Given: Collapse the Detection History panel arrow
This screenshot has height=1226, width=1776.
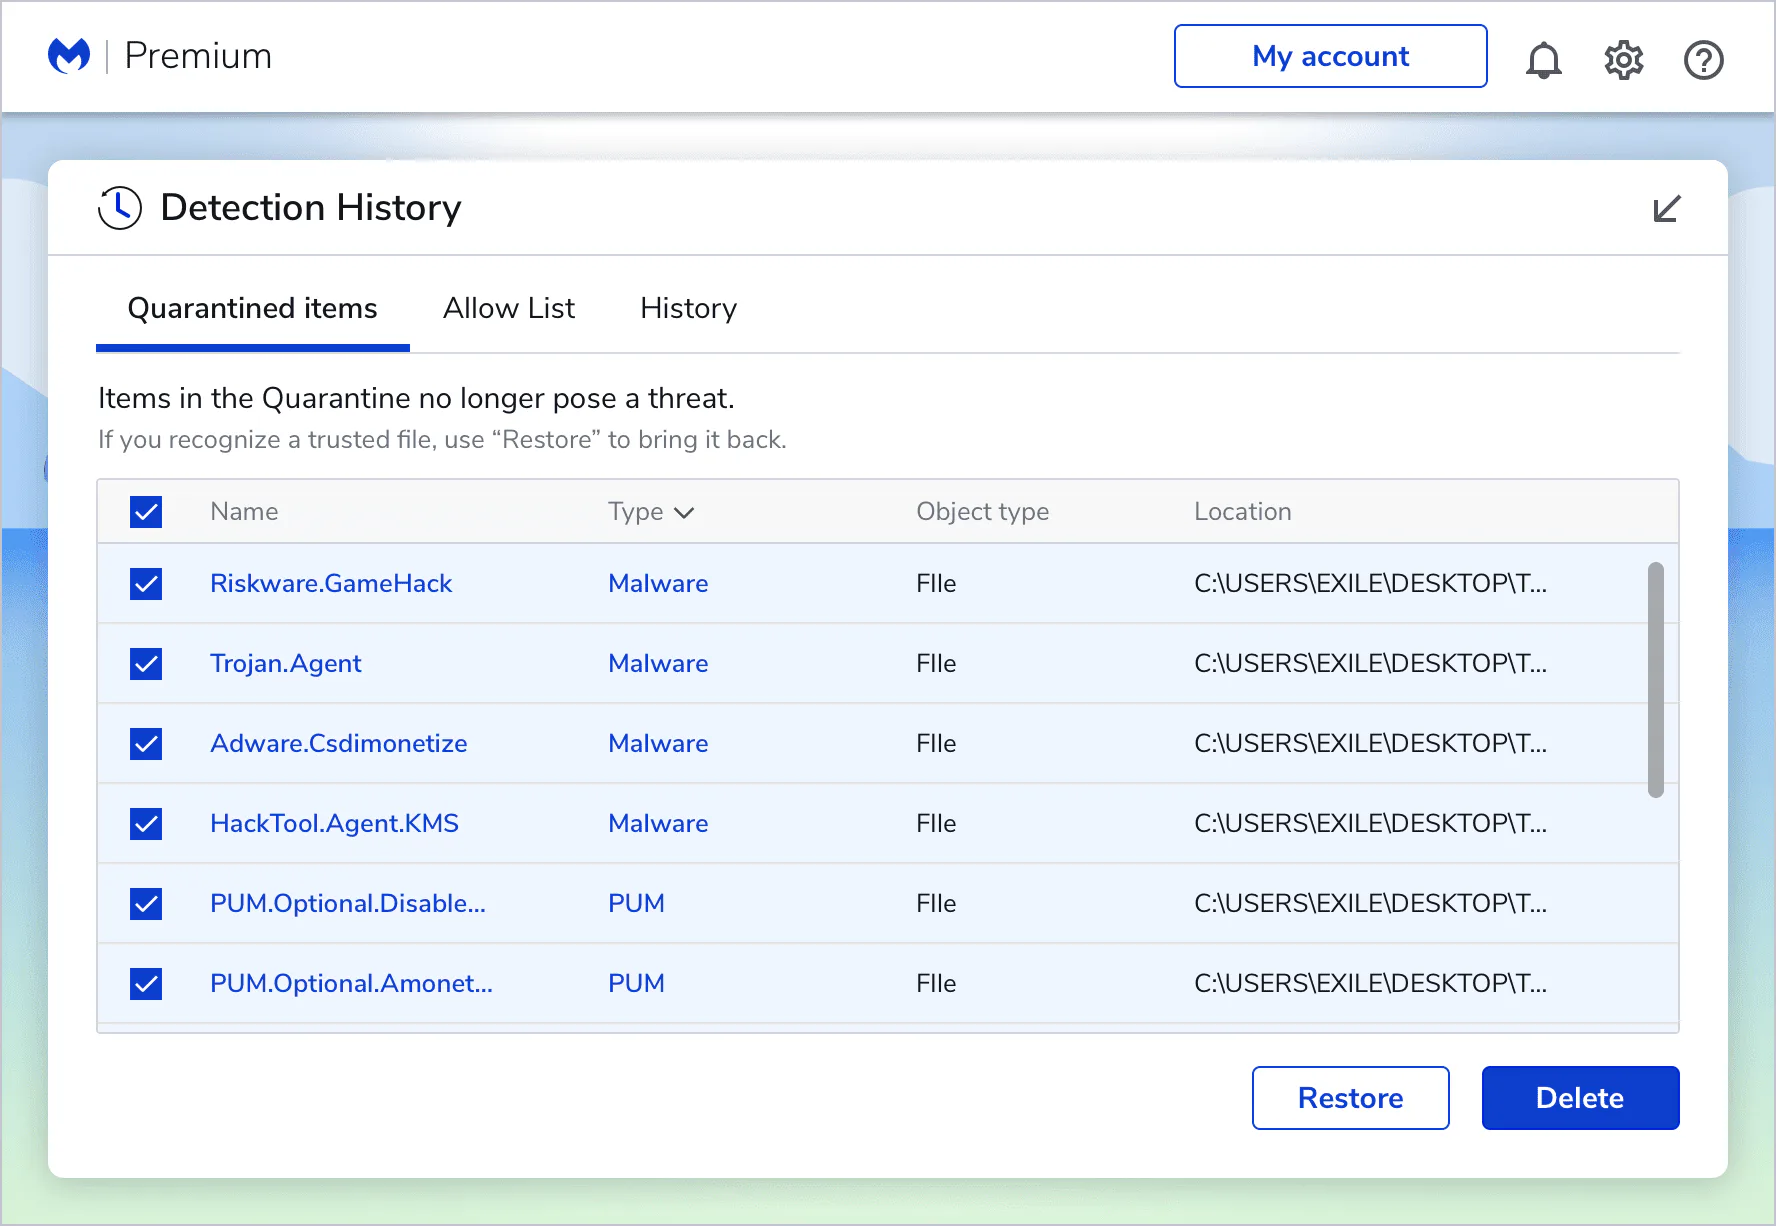Looking at the screenshot, I should click(1667, 209).
